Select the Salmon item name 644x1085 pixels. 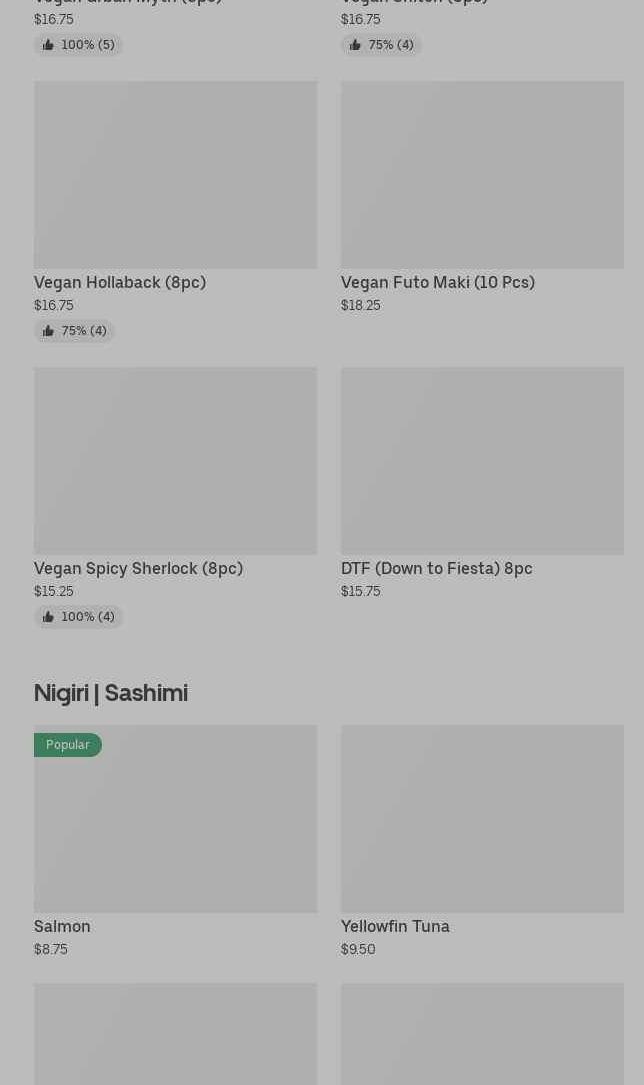(x=62, y=927)
